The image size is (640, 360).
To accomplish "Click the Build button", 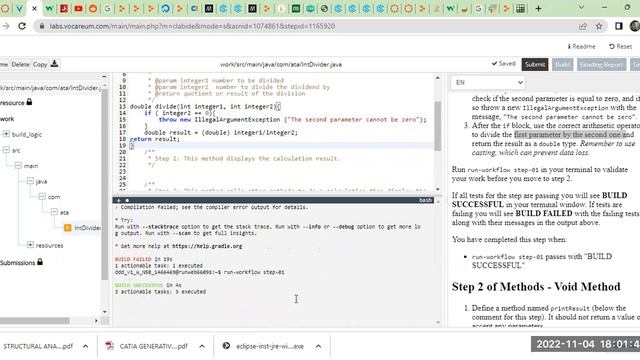I will coord(562,64).
